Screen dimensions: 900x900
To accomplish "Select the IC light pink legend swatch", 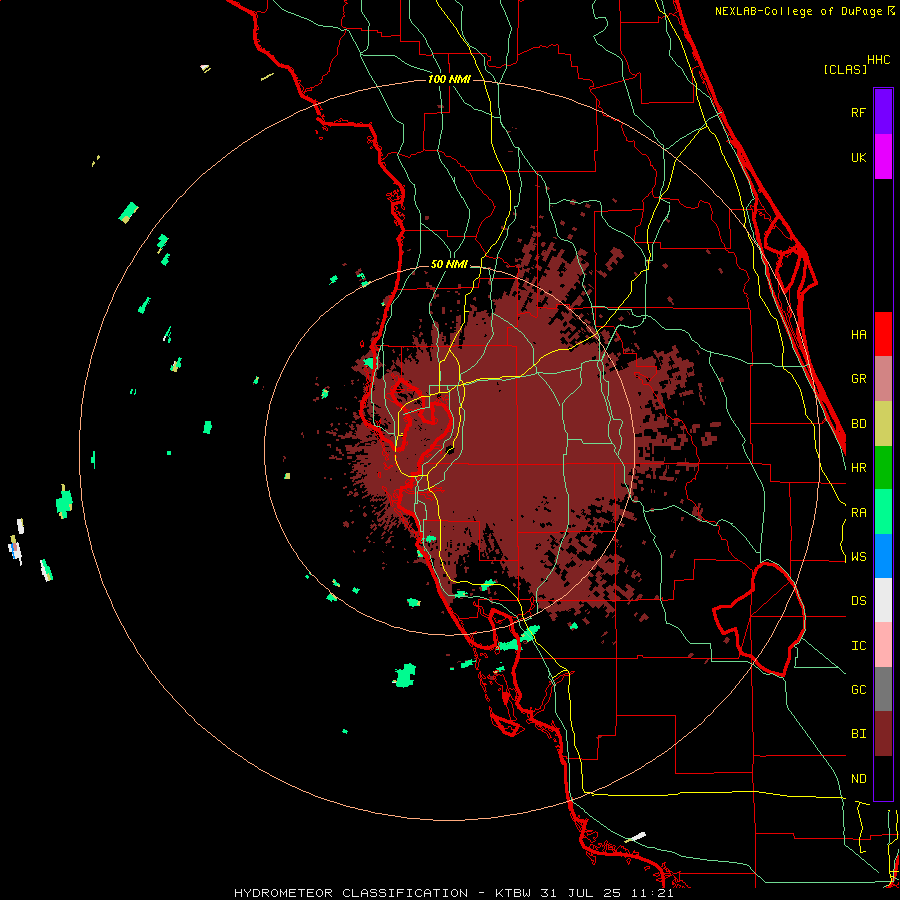I will click(x=883, y=645).
